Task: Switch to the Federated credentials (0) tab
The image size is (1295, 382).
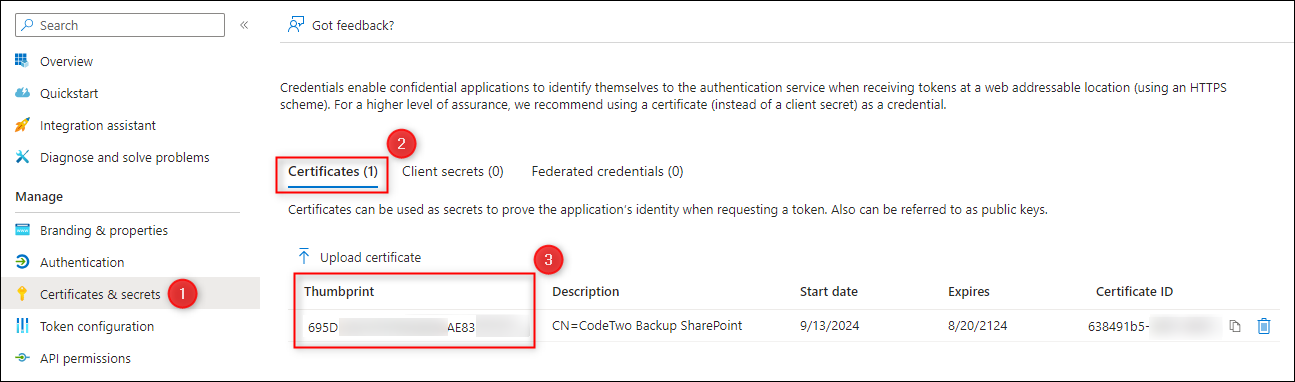Action: click(x=608, y=171)
